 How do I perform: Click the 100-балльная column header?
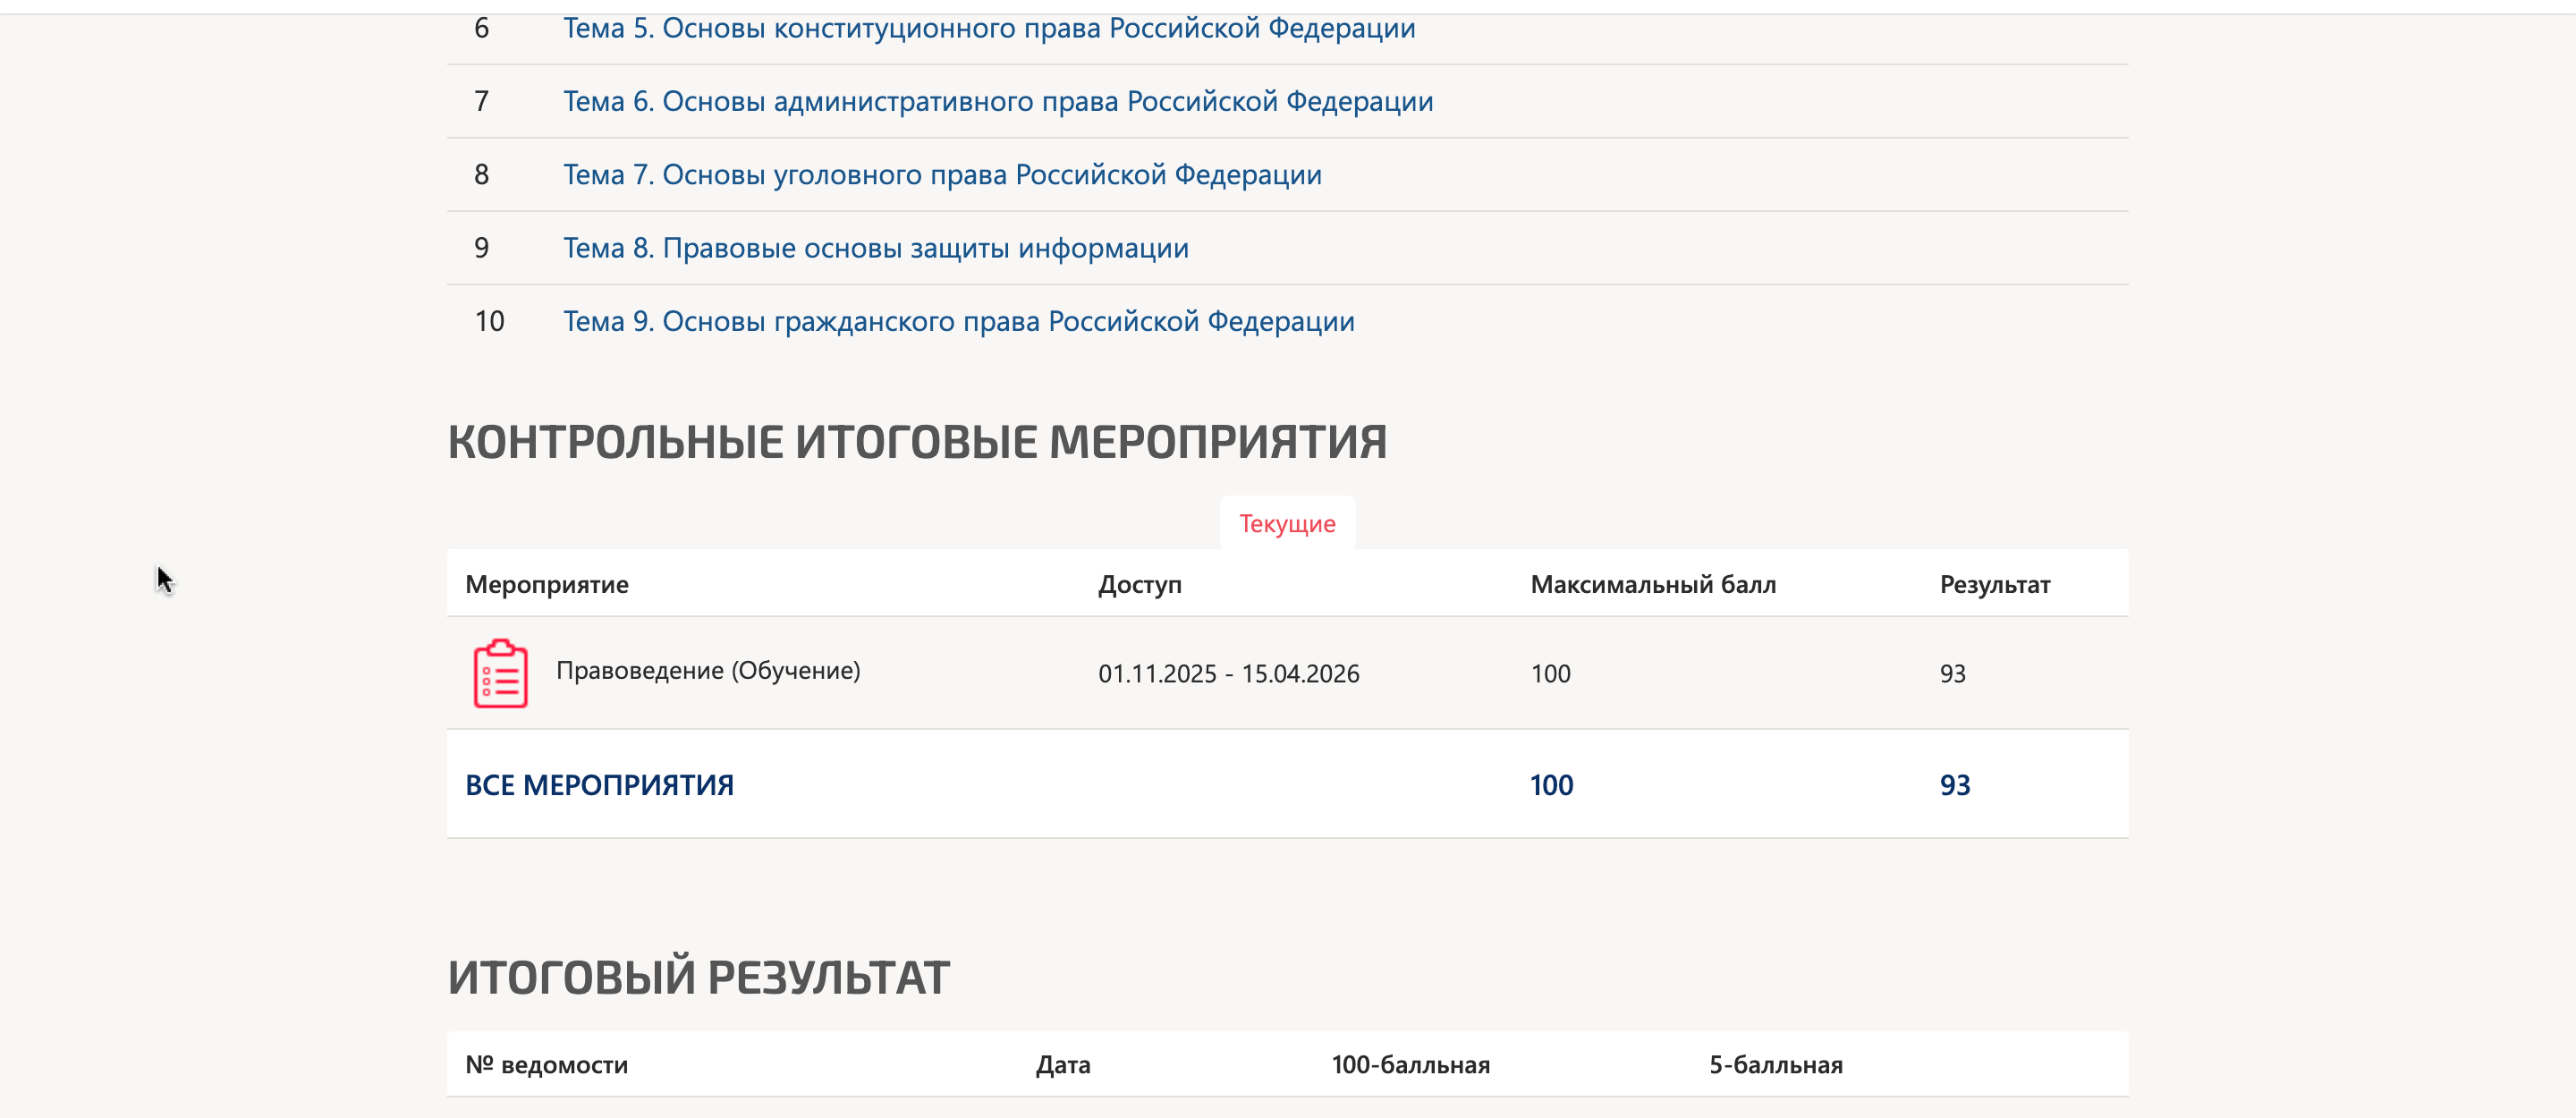[1410, 1064]
